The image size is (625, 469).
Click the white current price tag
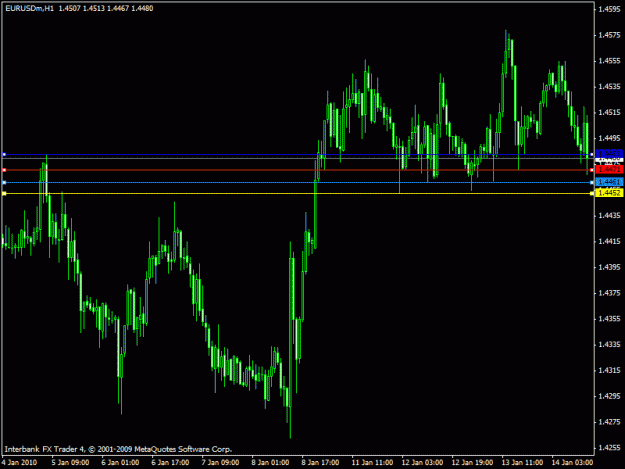coord(609,159)
